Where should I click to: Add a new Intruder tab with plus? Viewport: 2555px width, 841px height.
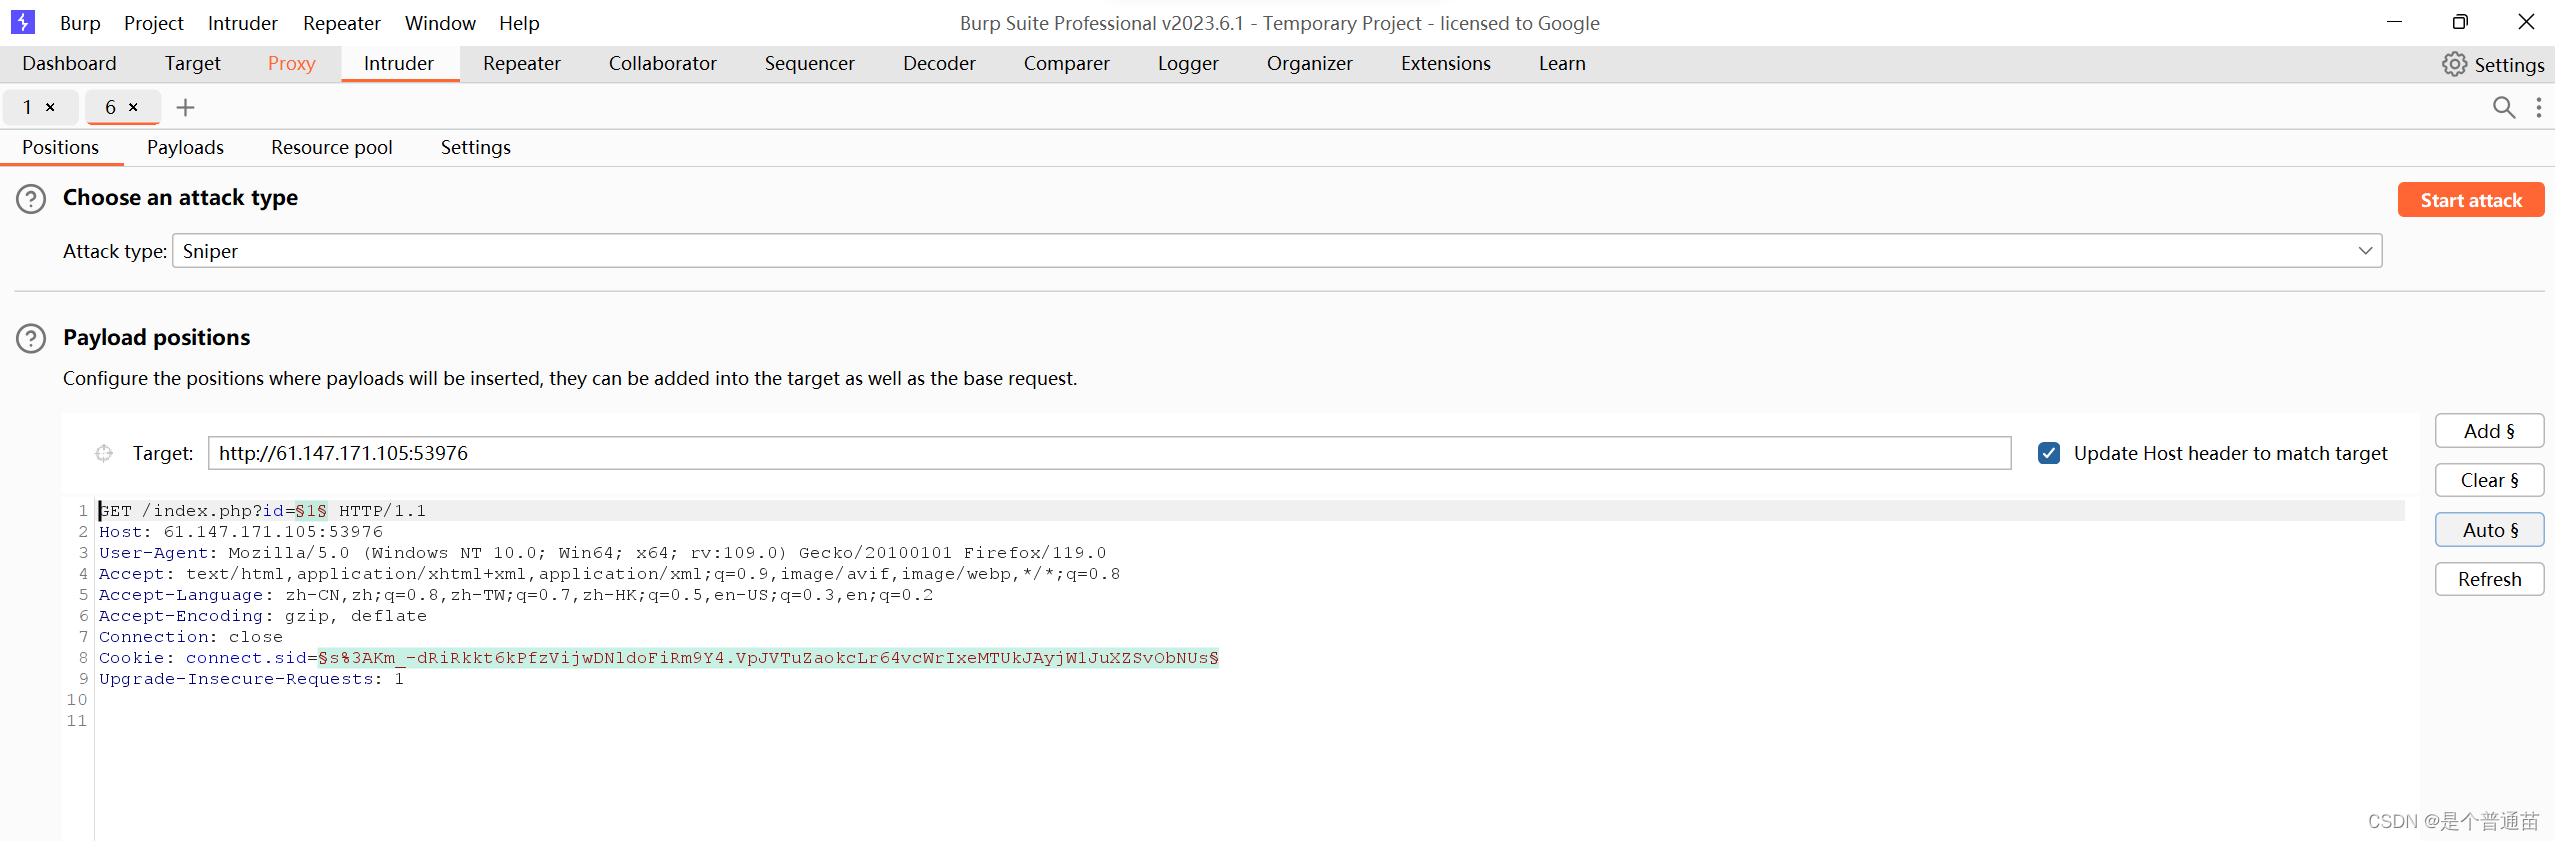tap(185, 107)
